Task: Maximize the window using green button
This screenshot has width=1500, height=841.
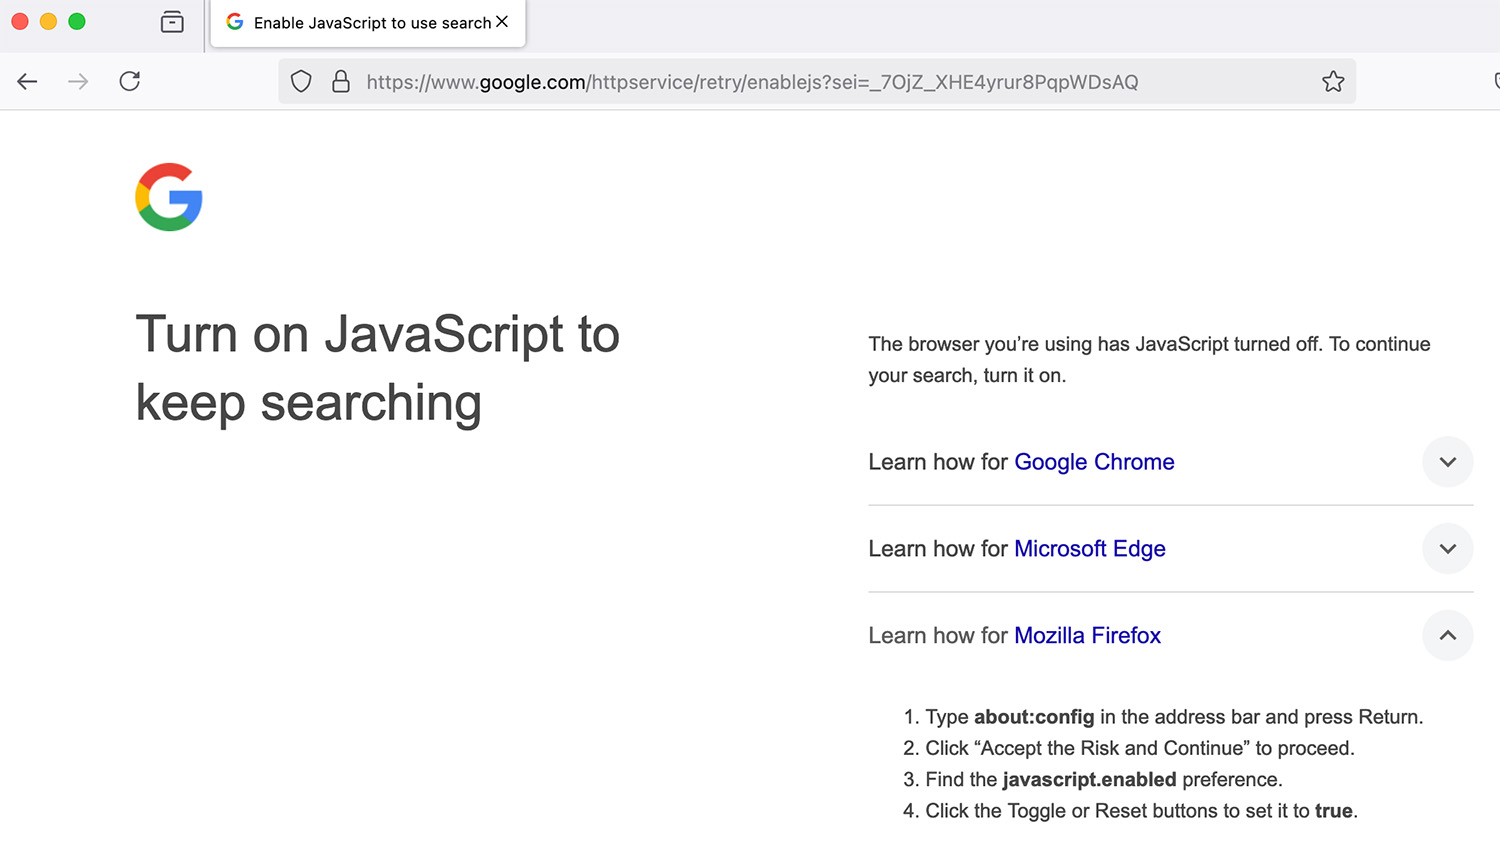Action: tap(77, 21)
